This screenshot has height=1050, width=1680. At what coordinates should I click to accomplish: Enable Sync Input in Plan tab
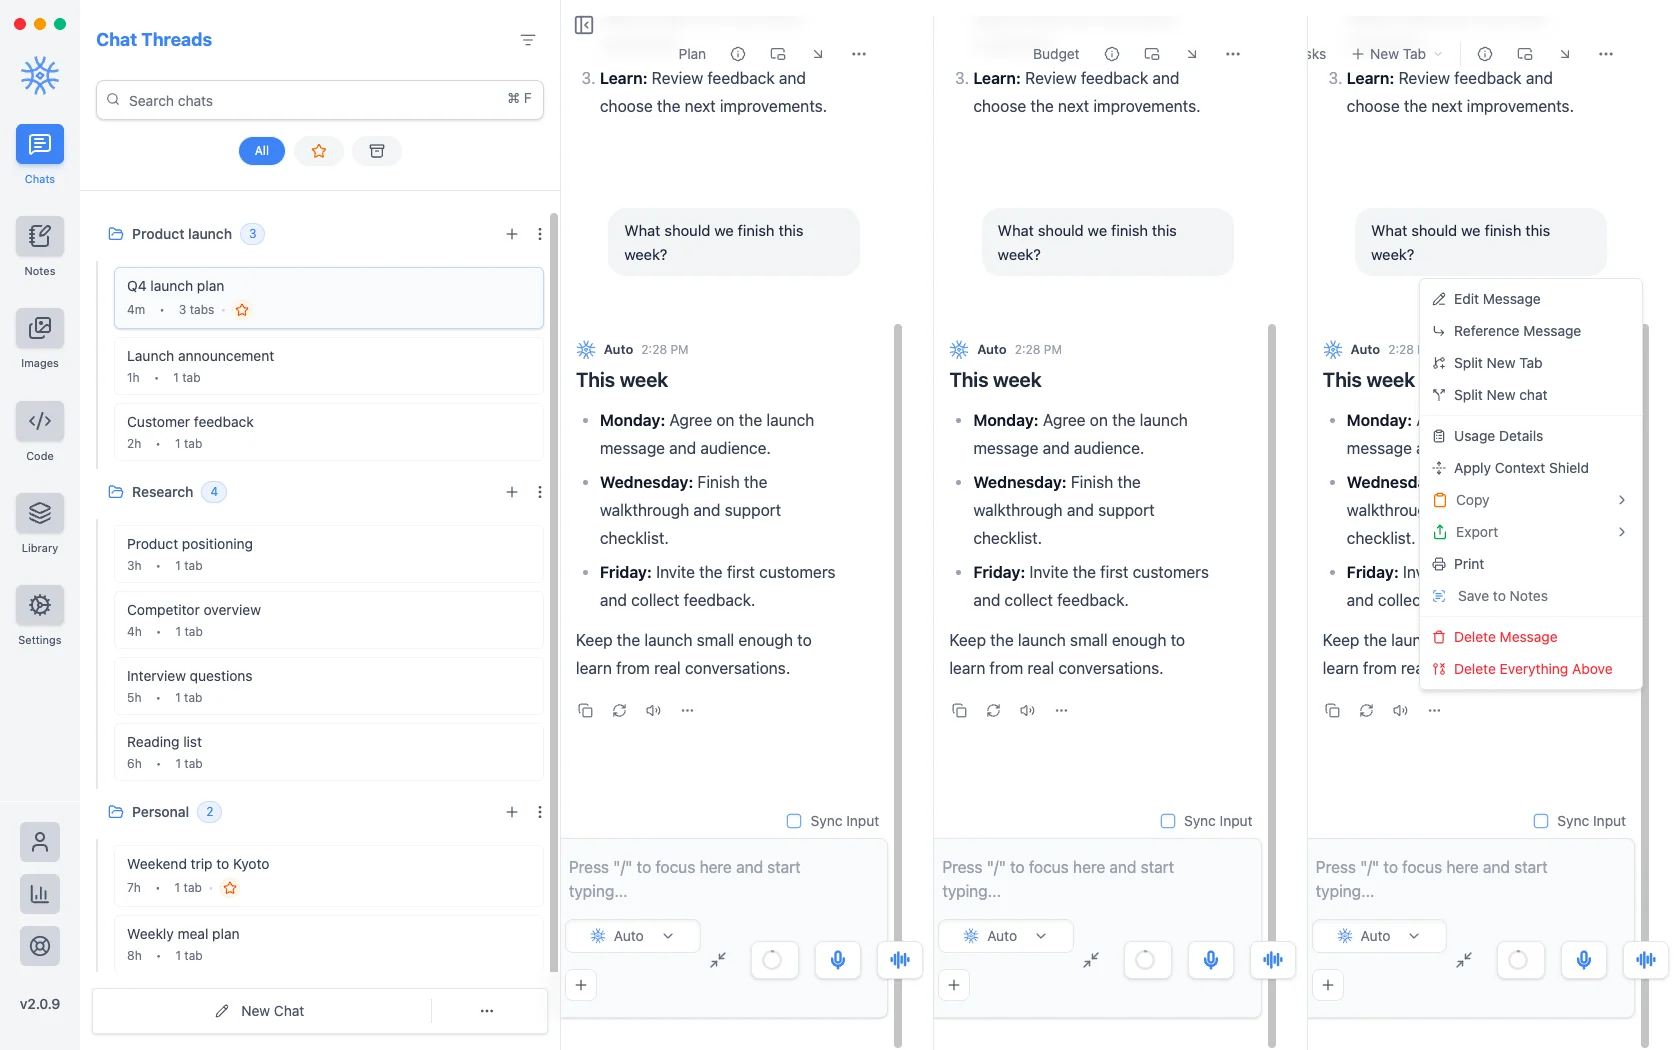(x=794, y=821)
